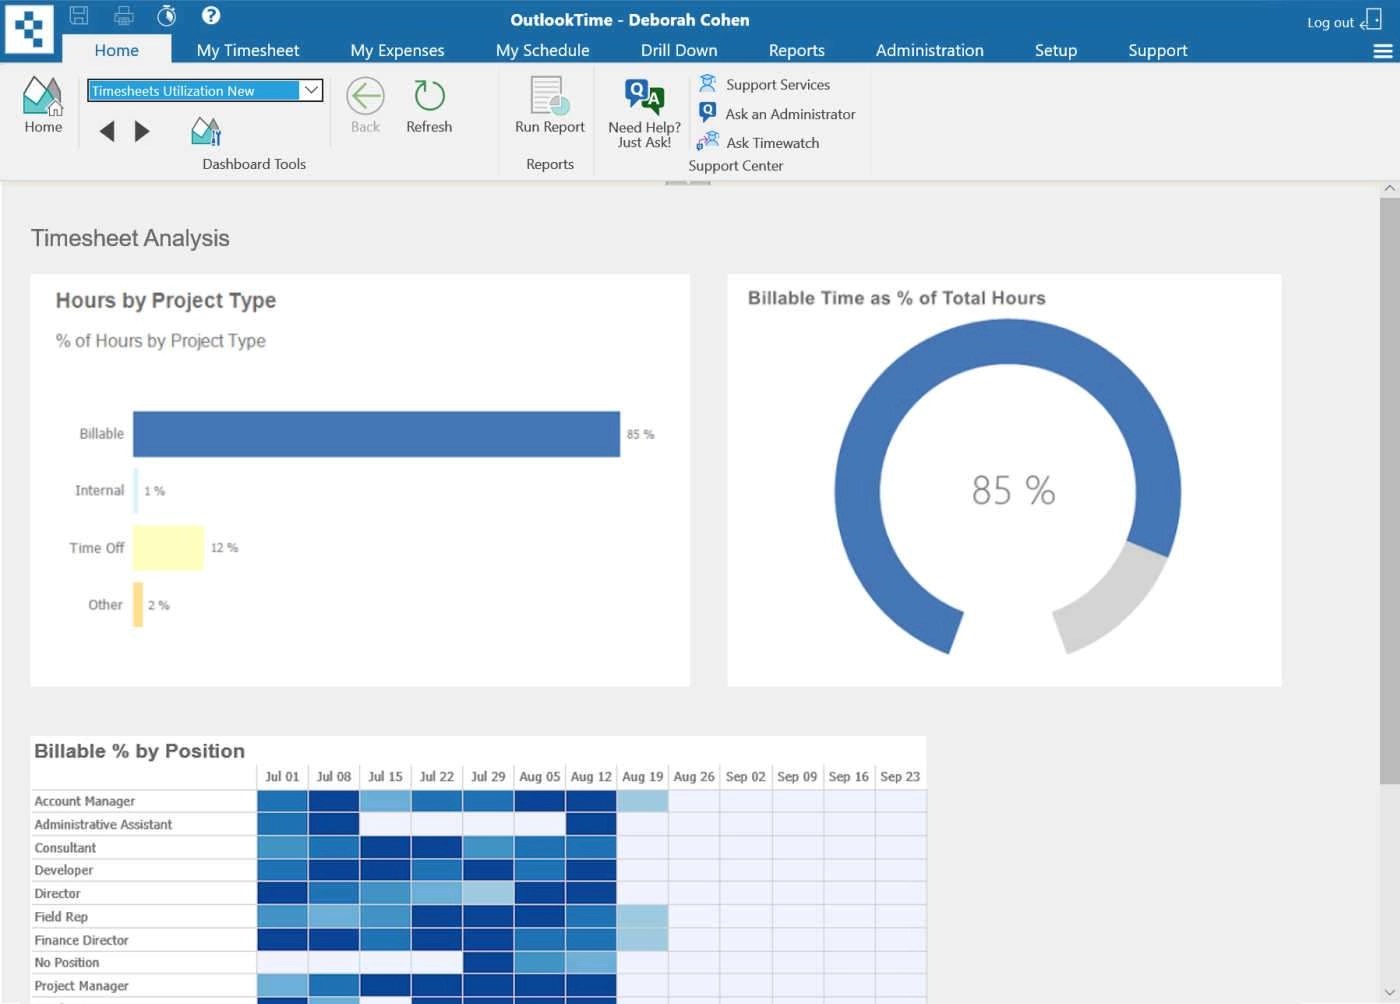
Task: Navigate forward using the right arrow
Action: [141, 130]
